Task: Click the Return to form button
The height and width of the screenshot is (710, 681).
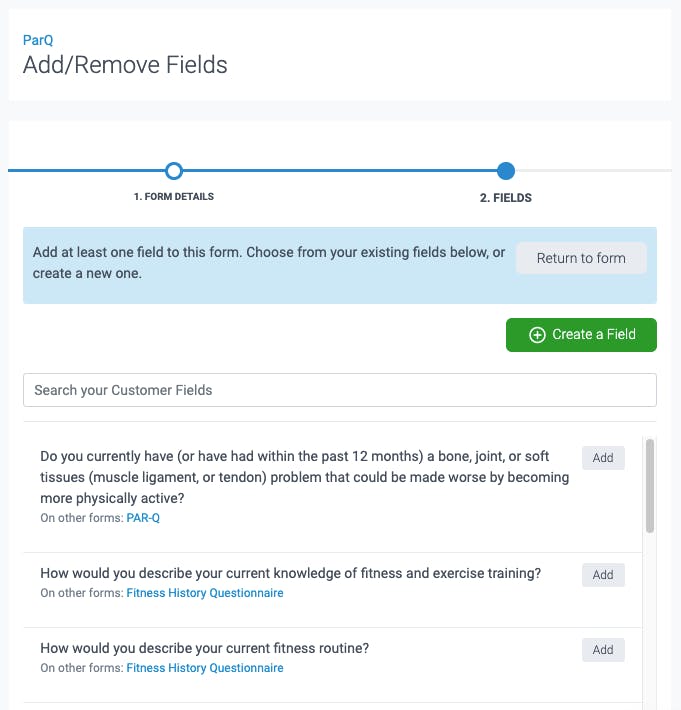Action: (x=581, y=258)
